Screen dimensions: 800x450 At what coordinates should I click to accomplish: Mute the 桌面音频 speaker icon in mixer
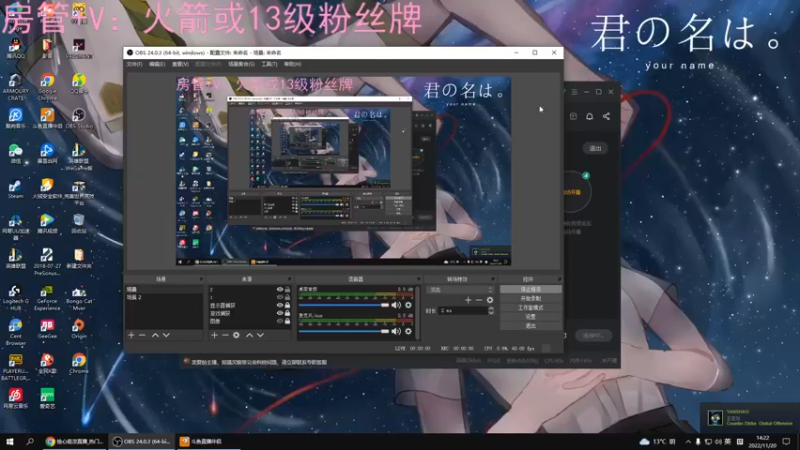[396, 305]
